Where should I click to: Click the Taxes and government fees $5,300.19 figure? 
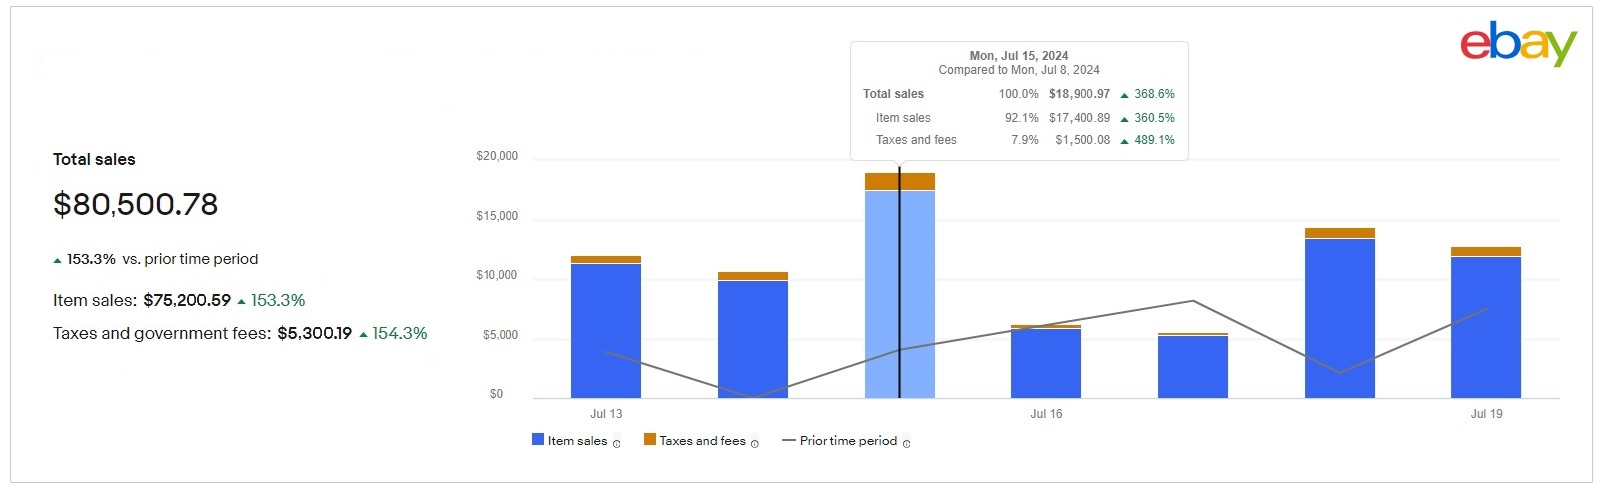coord(314,334)
